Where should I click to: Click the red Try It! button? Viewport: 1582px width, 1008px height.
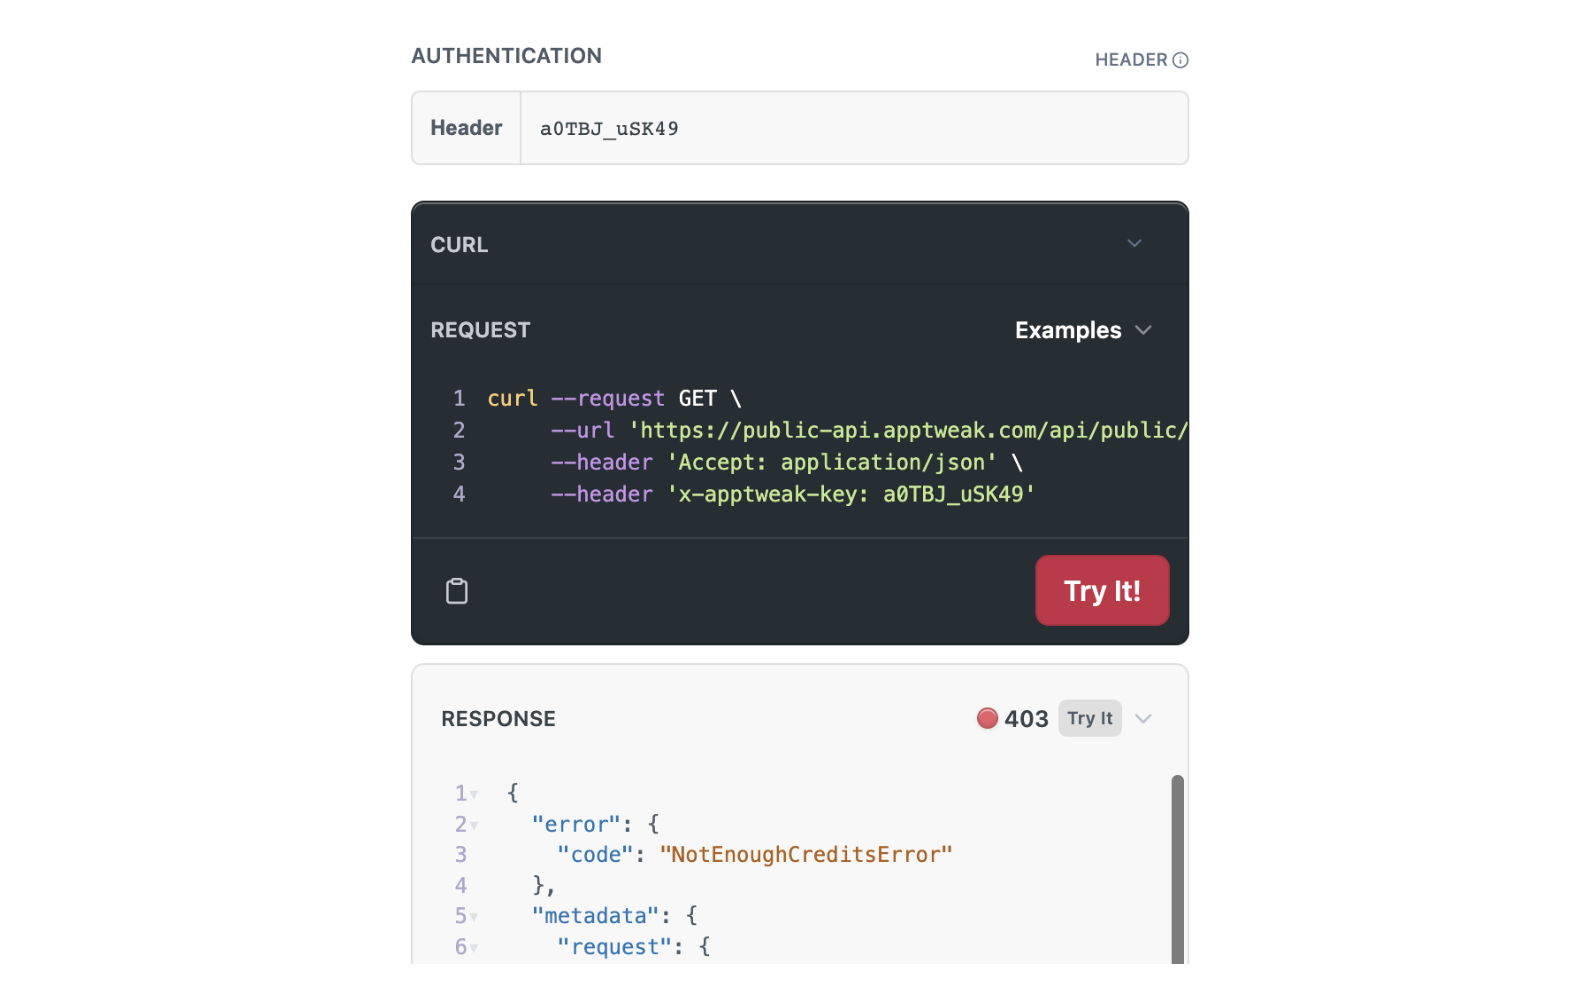[1102, 590]
